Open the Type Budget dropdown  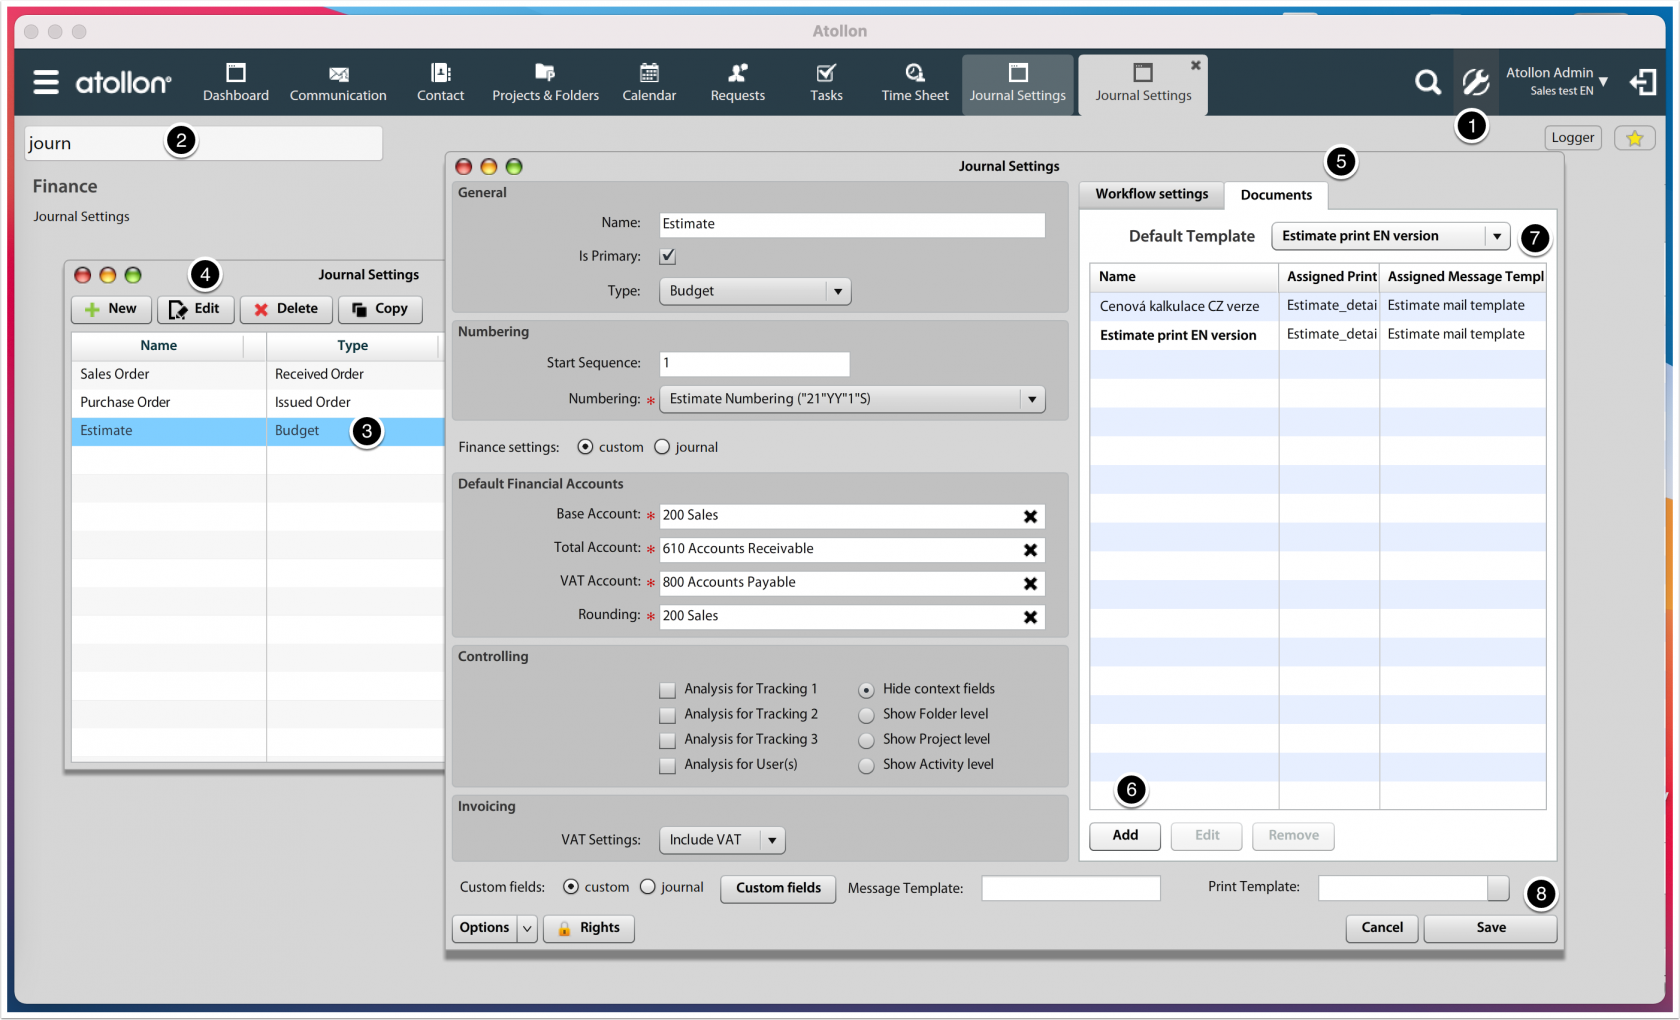pyautogui.click(x=755, y=291)
